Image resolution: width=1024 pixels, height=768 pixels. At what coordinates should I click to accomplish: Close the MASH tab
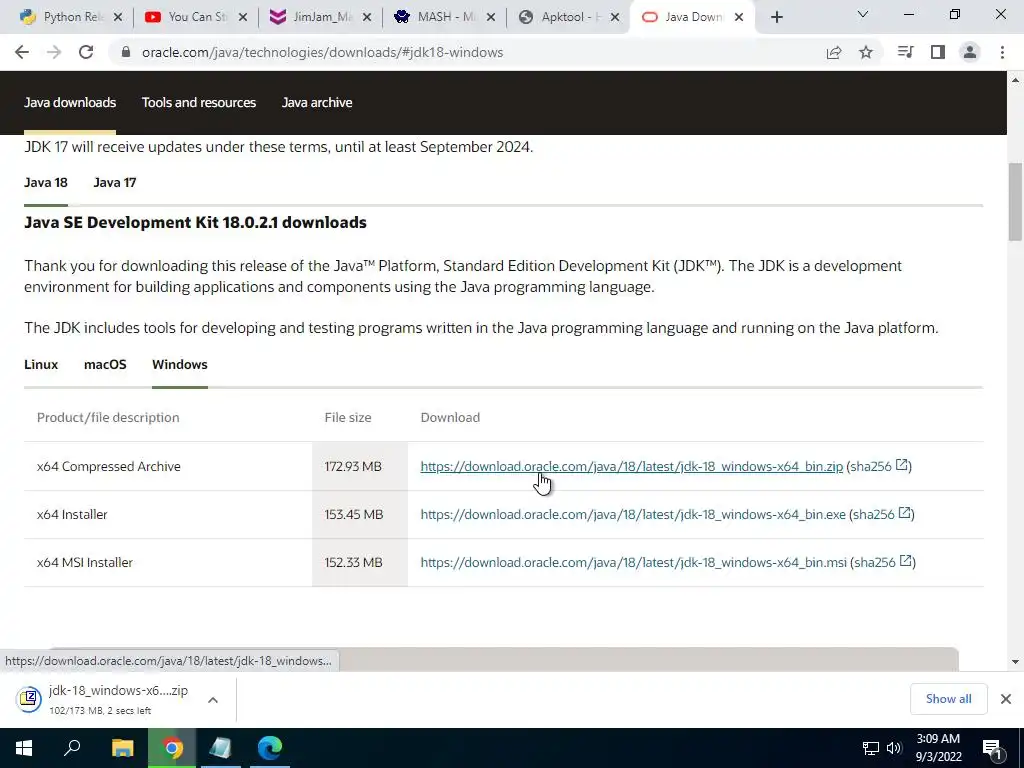(491, 17)
